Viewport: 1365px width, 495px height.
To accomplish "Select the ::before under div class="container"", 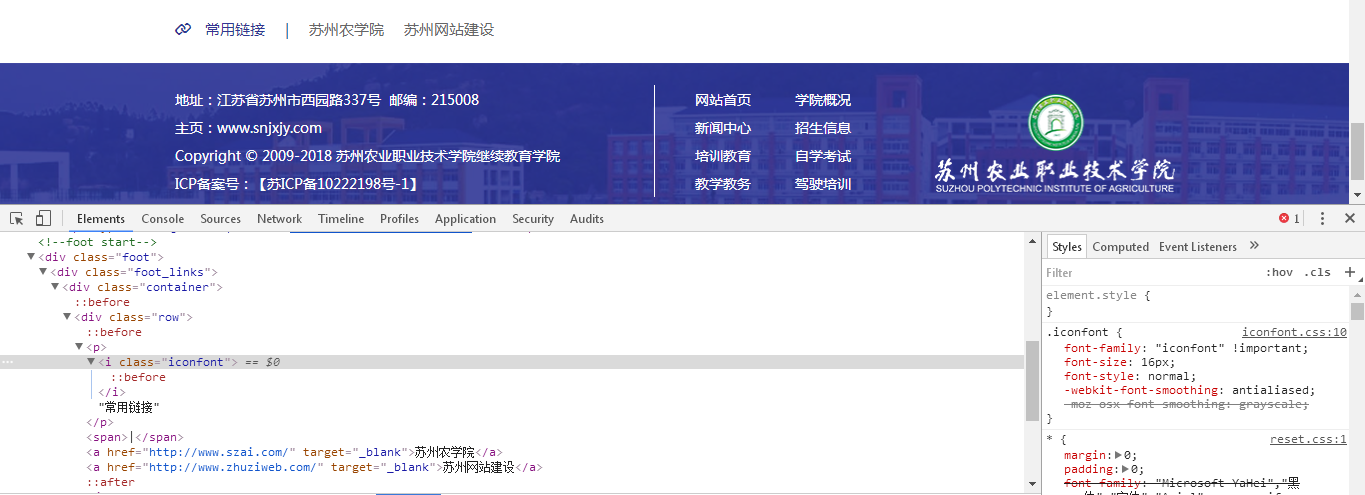I will [x=102, y=302].
